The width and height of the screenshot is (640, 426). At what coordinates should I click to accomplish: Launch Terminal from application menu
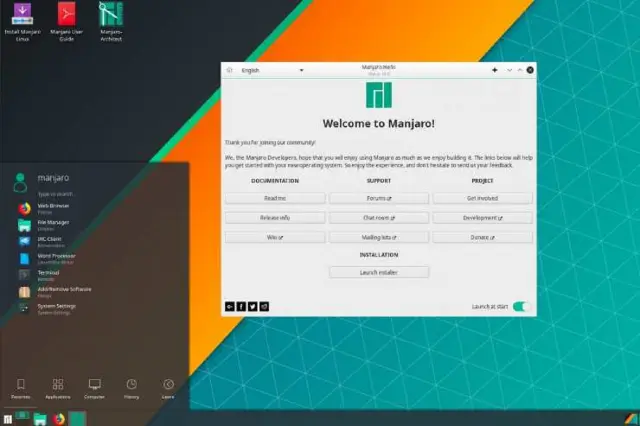[x=48, y=274]
